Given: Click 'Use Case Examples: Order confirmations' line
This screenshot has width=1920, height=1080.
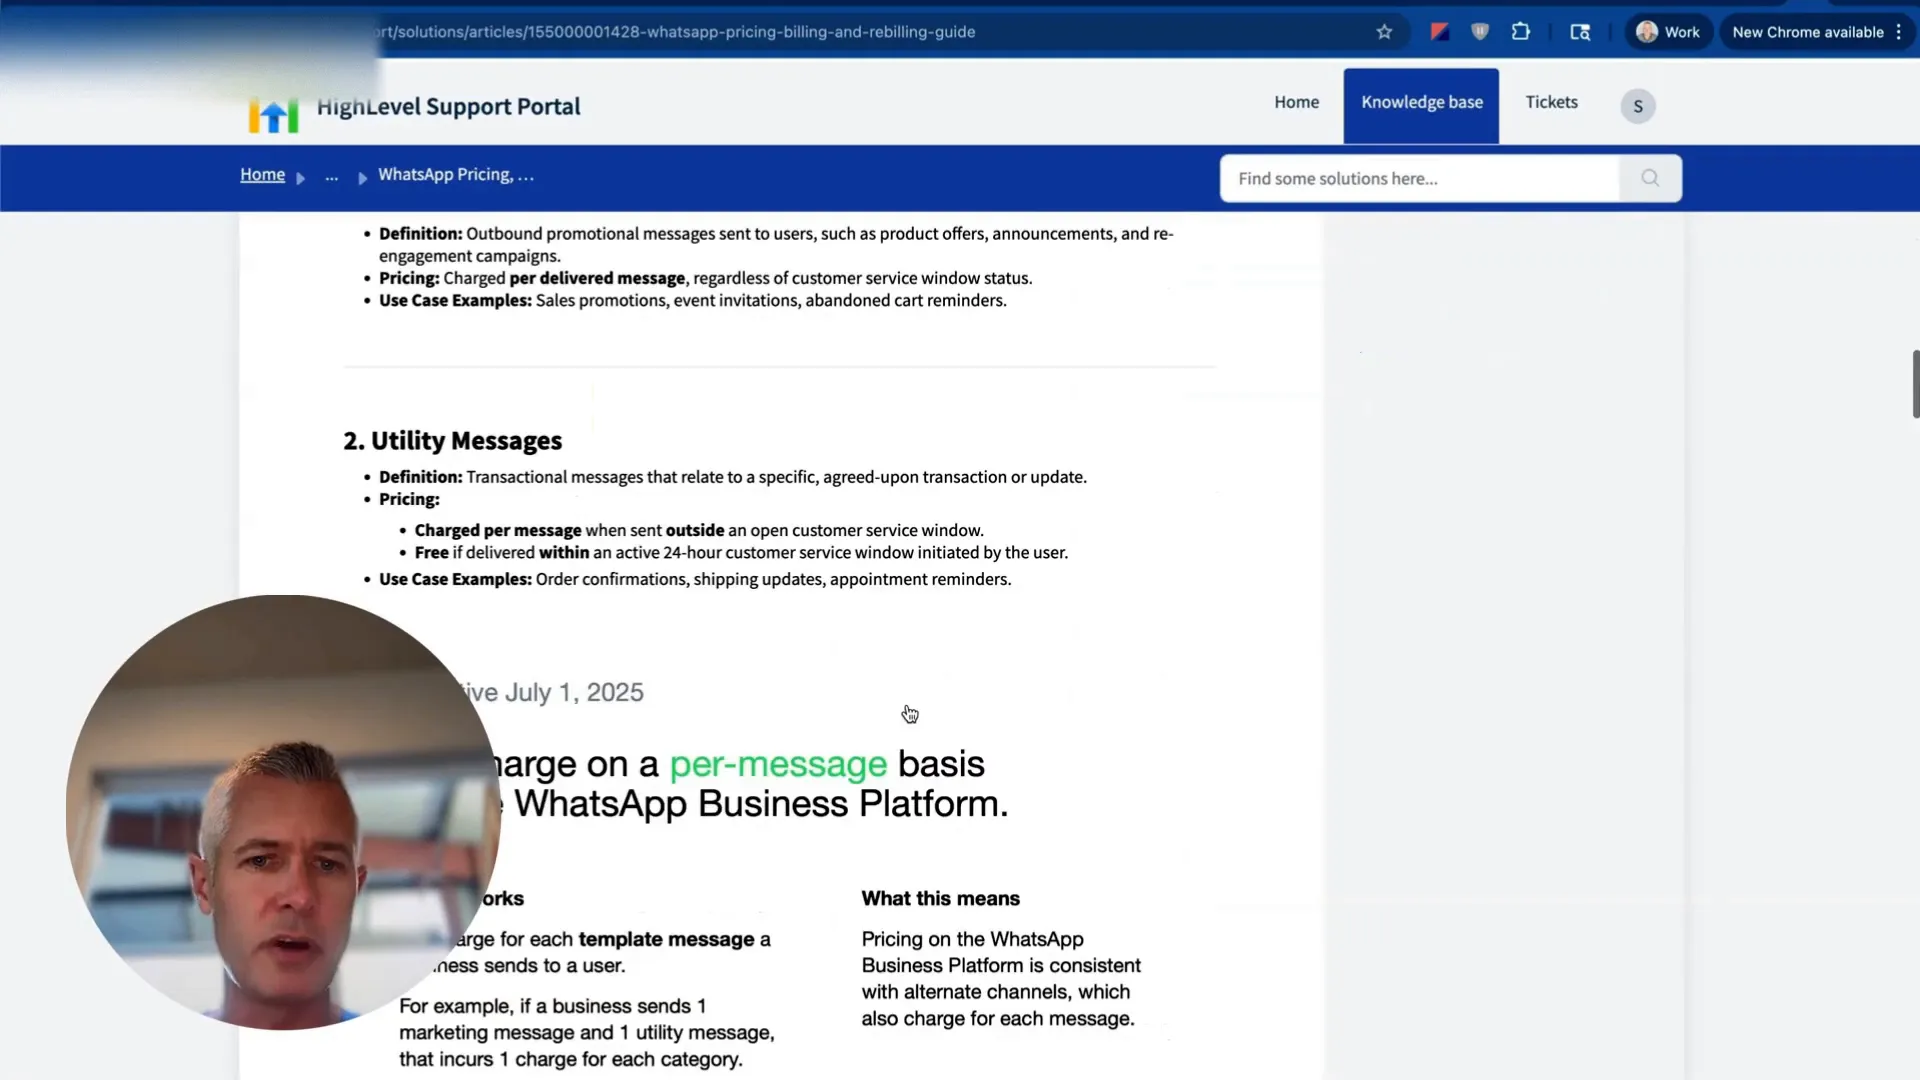Looking at the screenshot, I should [695, 579].
